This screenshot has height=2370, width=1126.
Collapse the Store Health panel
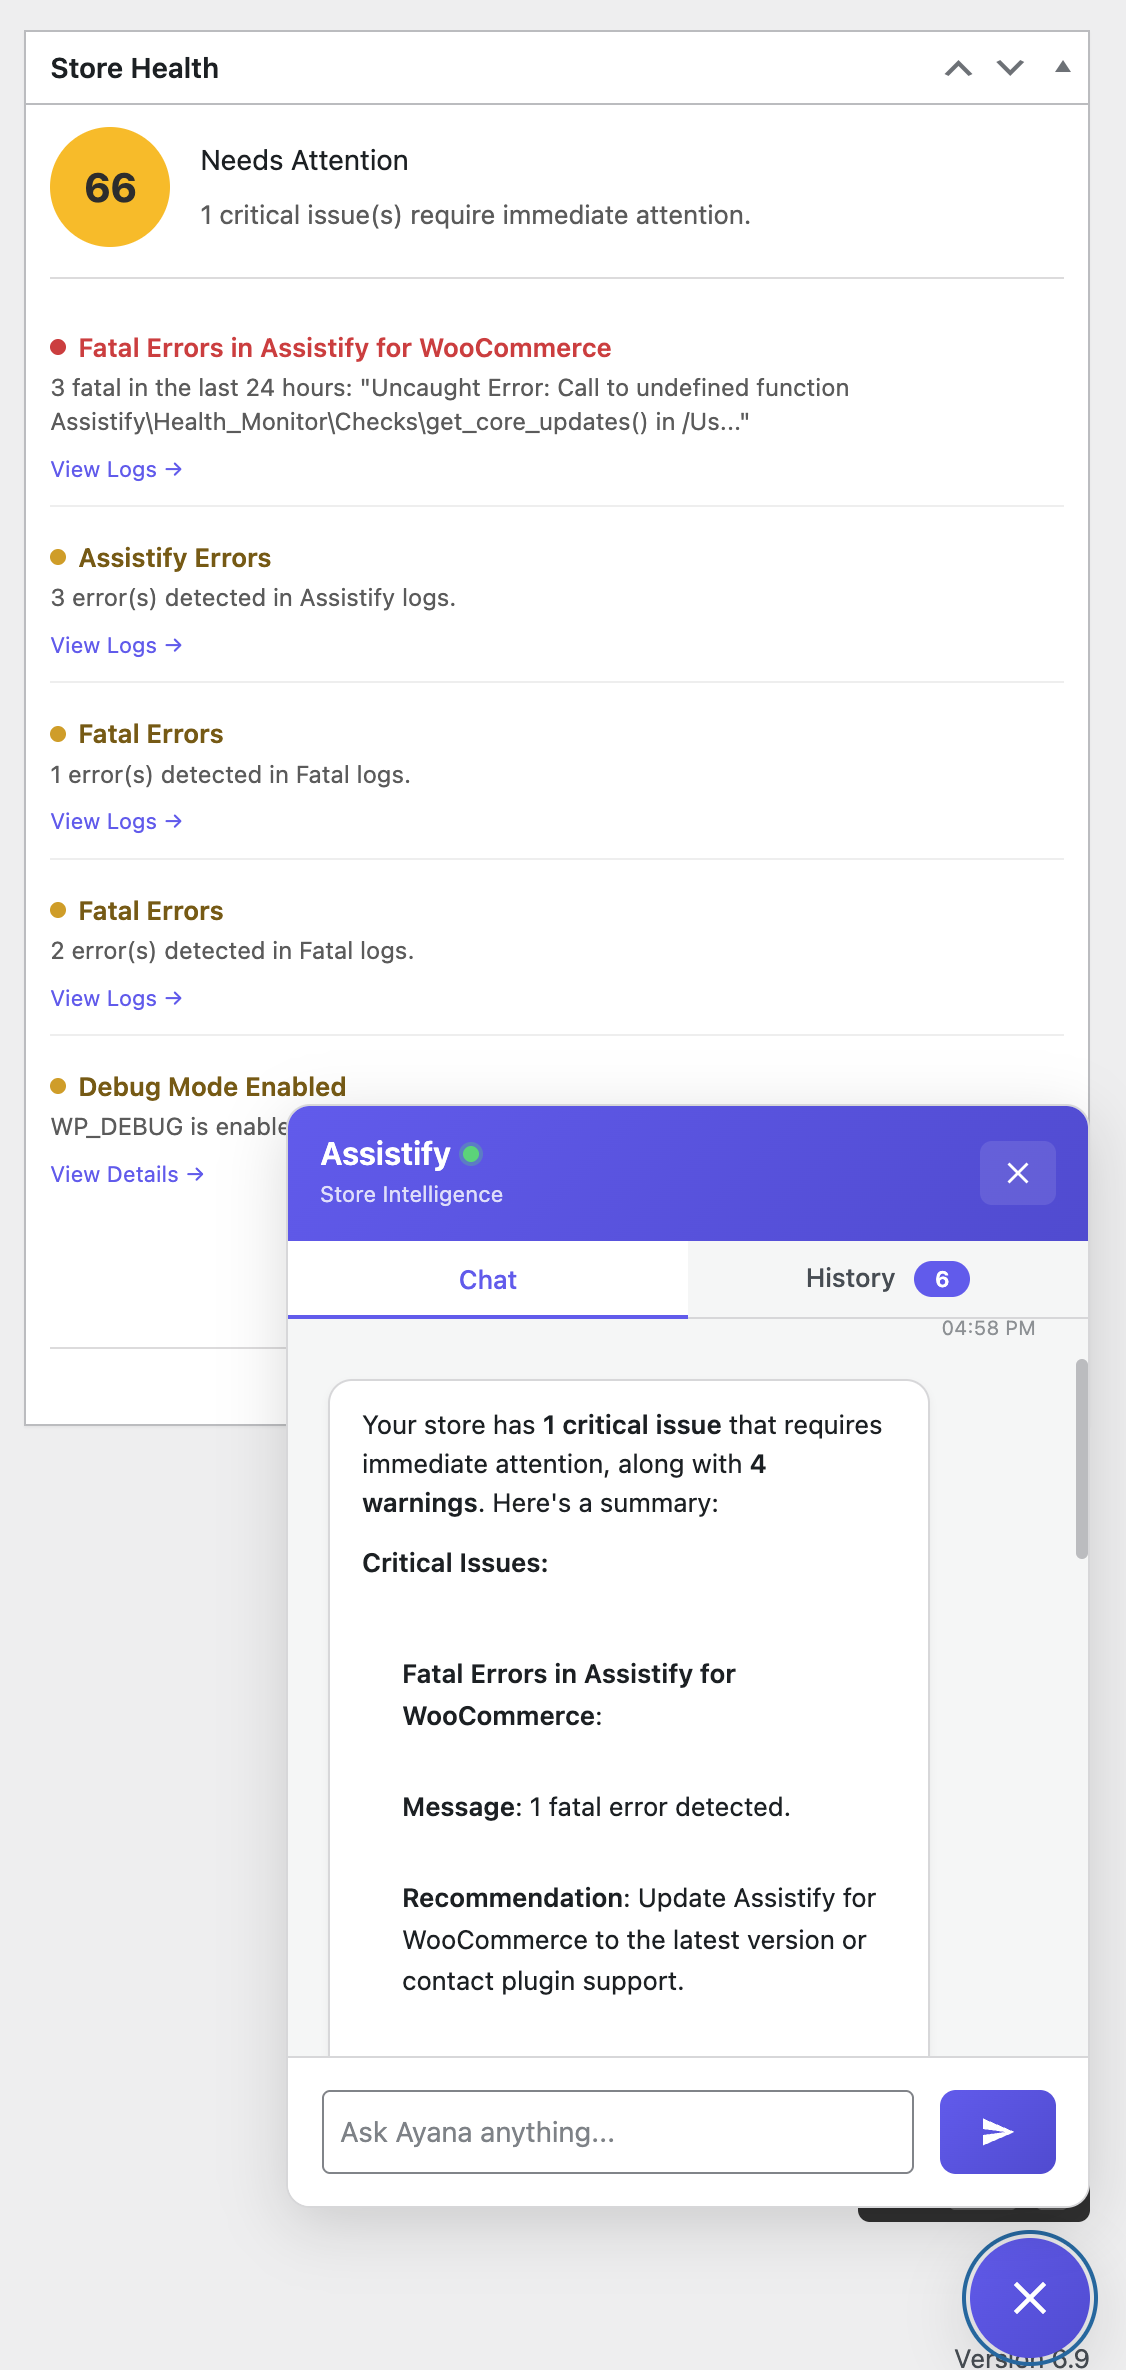(x=1062, y=68)
